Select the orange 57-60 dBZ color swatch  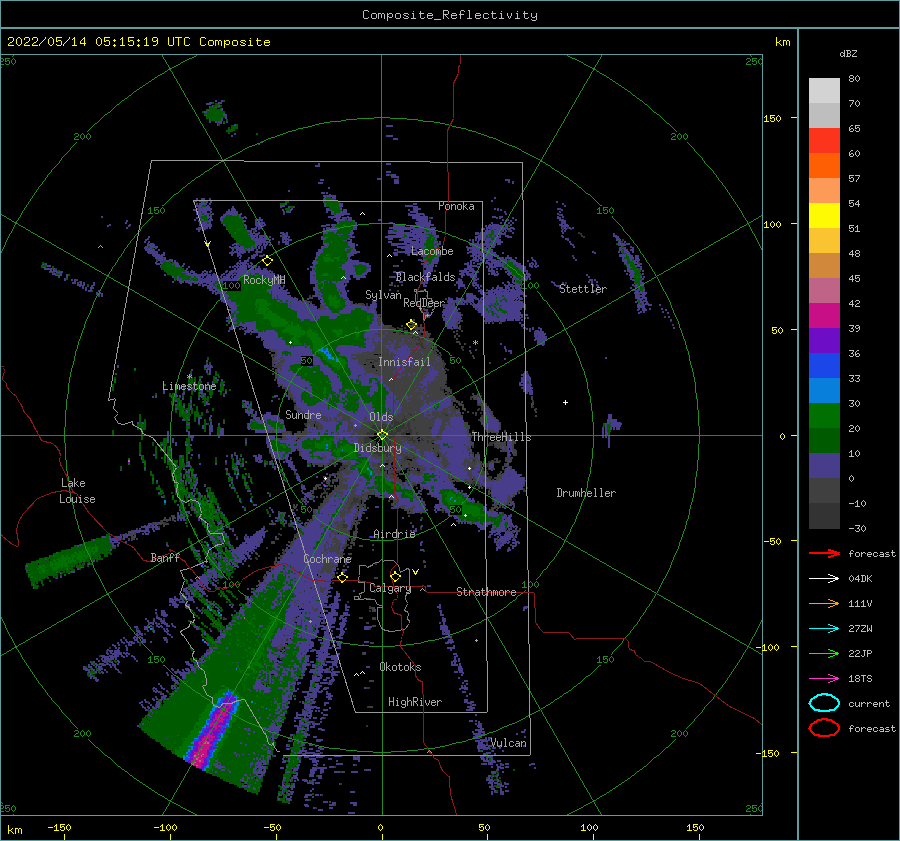824,165
